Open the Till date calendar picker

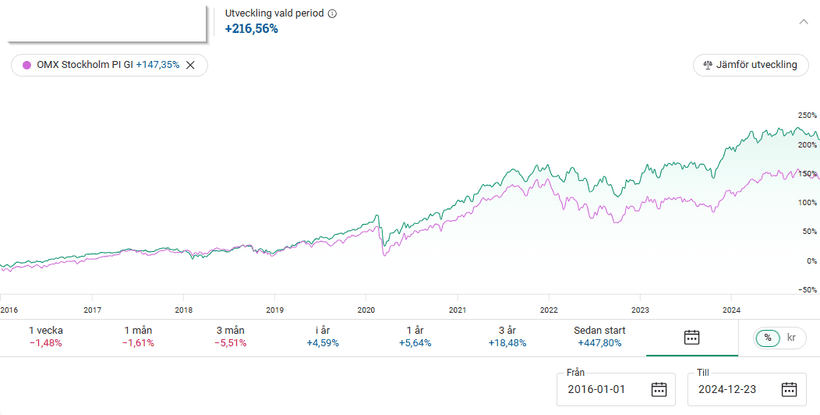[x=789, y=389]
